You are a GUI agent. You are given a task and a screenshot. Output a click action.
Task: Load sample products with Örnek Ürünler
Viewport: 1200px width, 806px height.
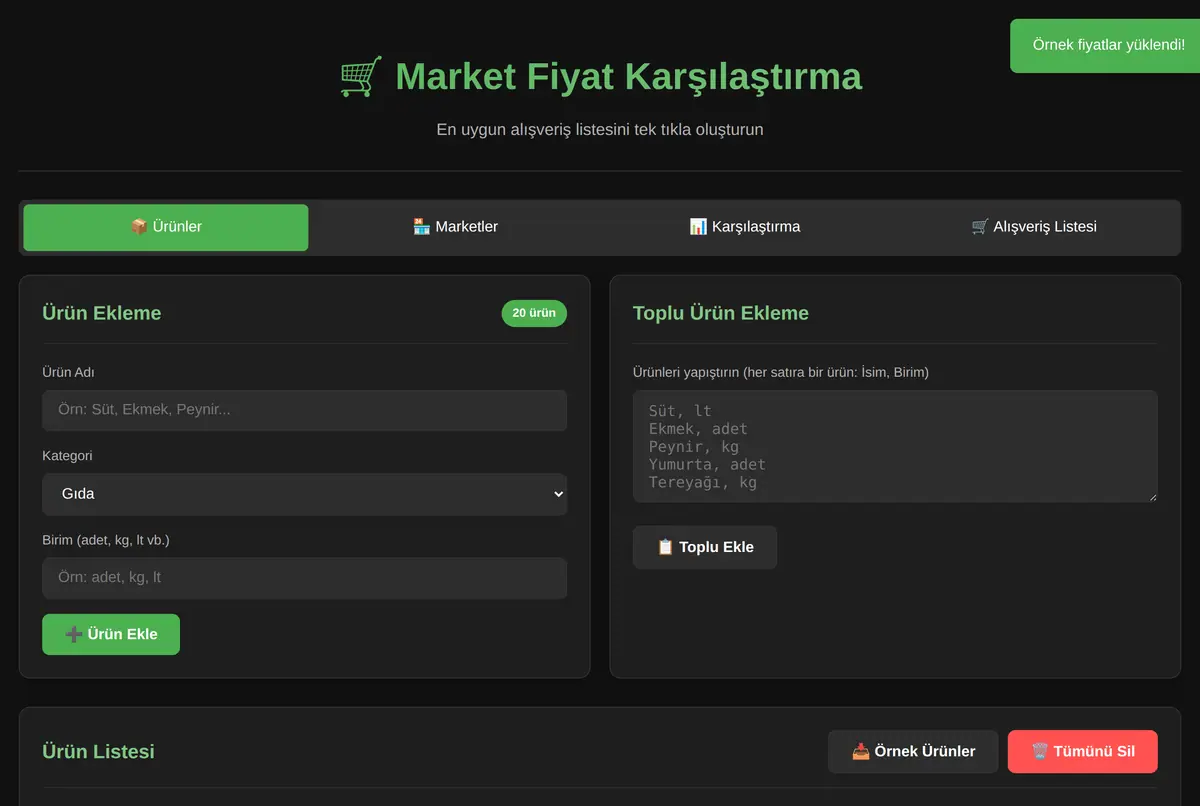pyautogui.click(x=913, y=751)
